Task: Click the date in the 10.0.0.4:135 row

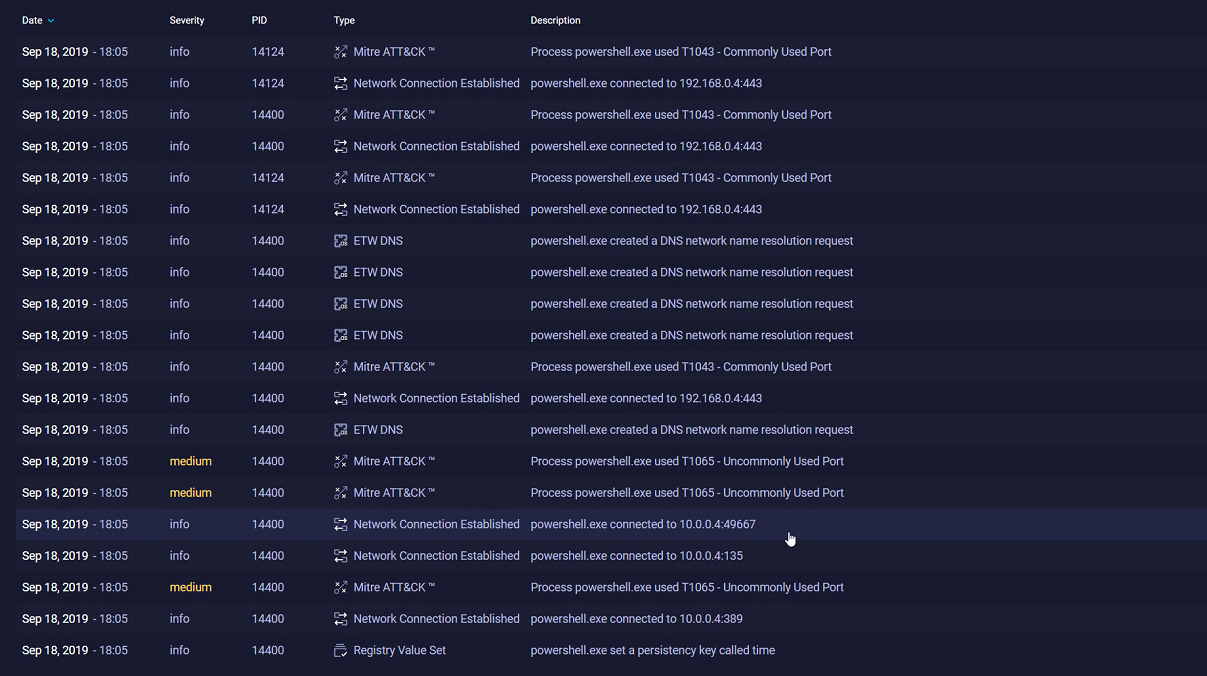Action: point(75,556)
